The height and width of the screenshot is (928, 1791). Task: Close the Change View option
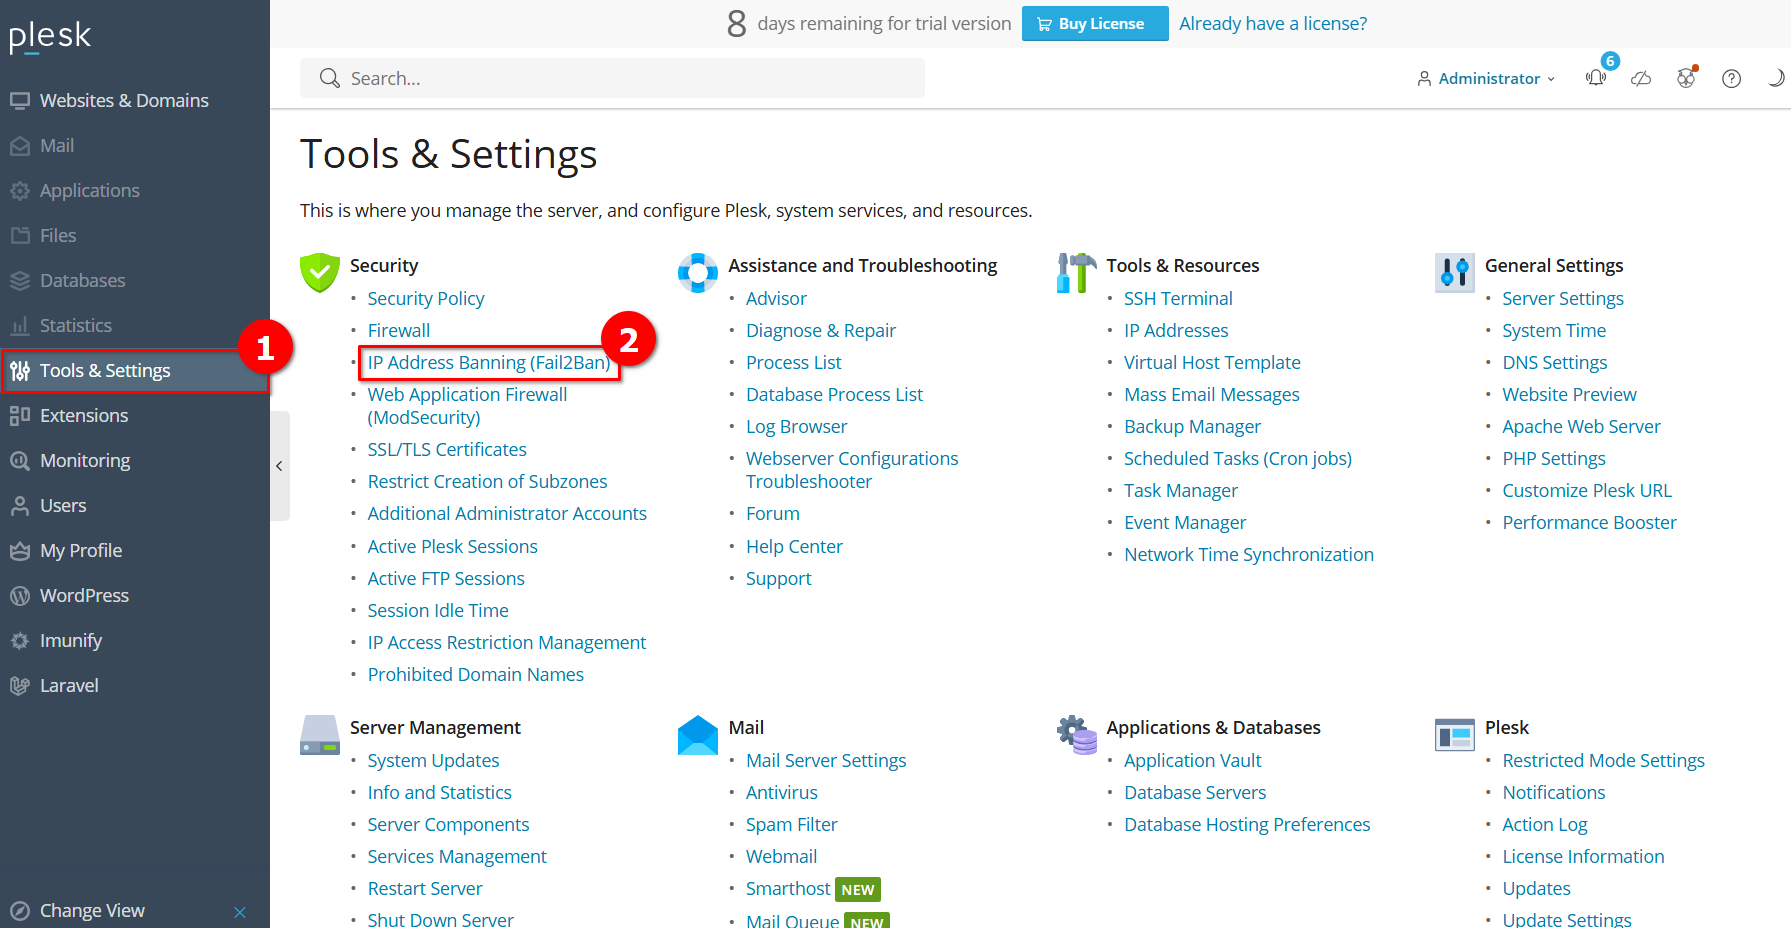tap(240, 911)
